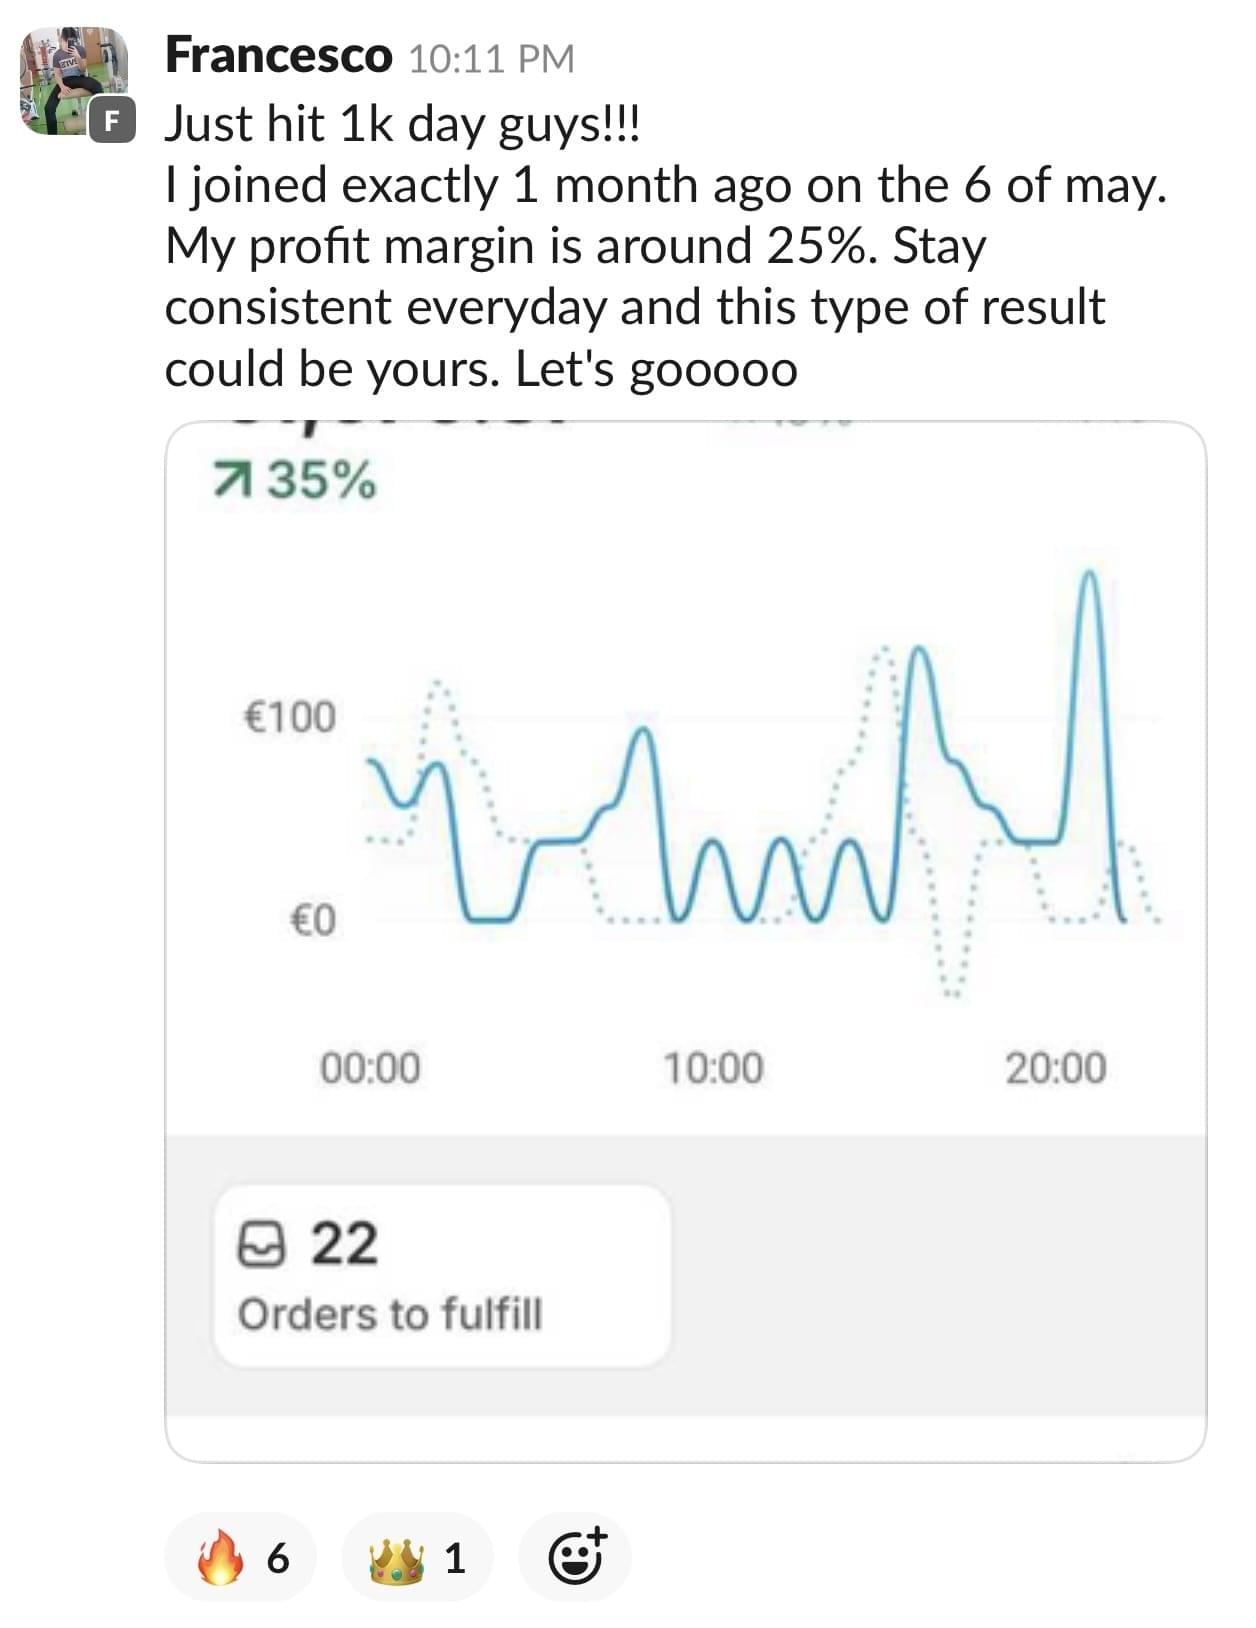Open Francesco's profile via the username
The image size is (1256, 1628).
[278, 55]
